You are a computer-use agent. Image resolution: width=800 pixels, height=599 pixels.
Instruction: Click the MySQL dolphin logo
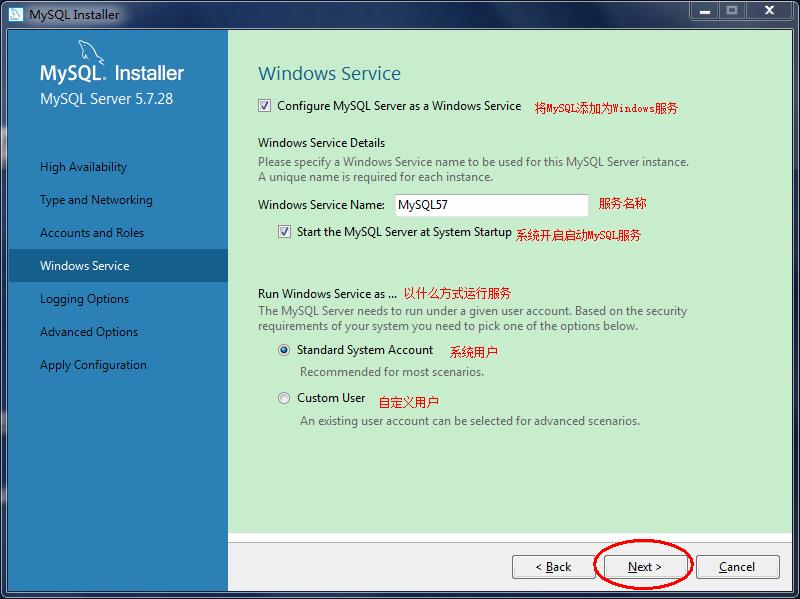pos(90,53)
